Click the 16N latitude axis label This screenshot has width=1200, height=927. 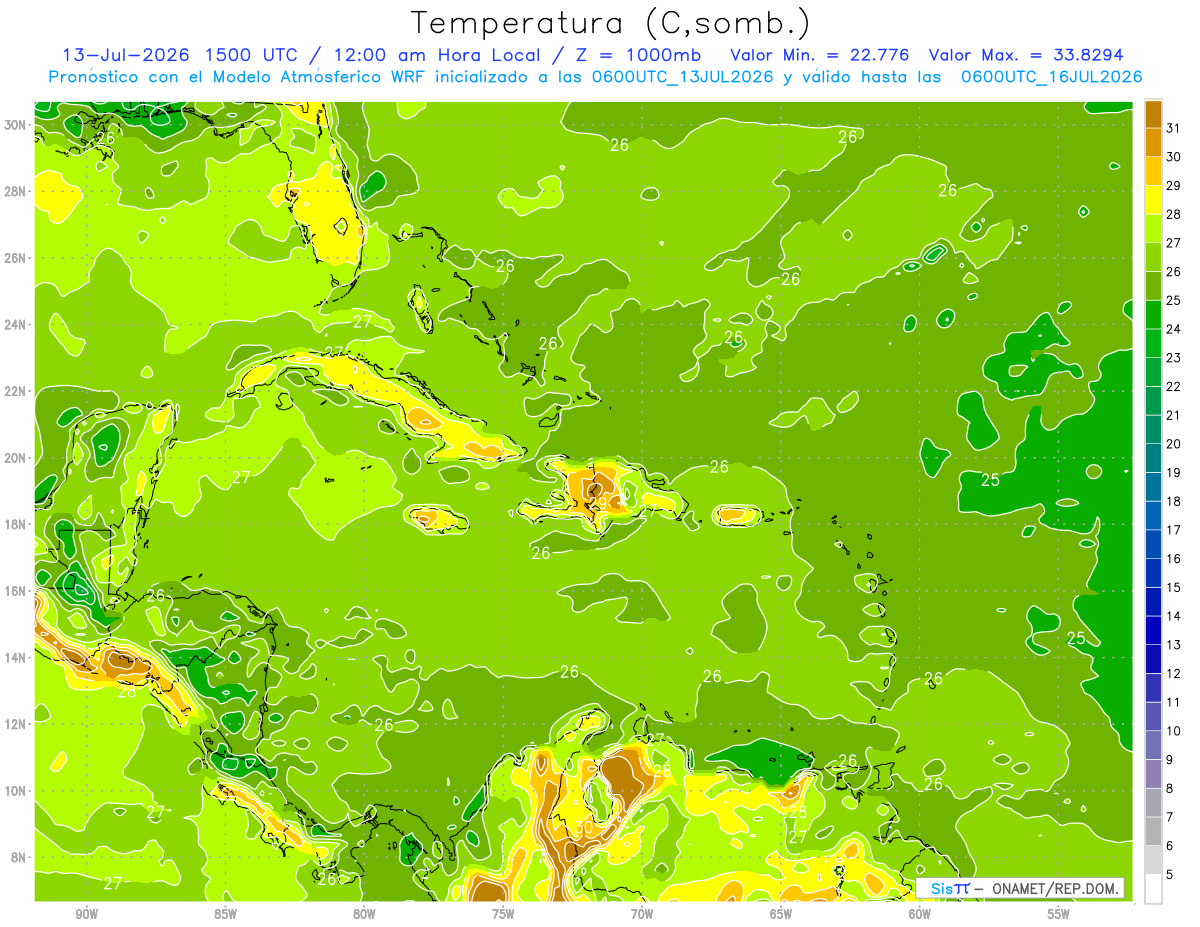click(15, 591)
